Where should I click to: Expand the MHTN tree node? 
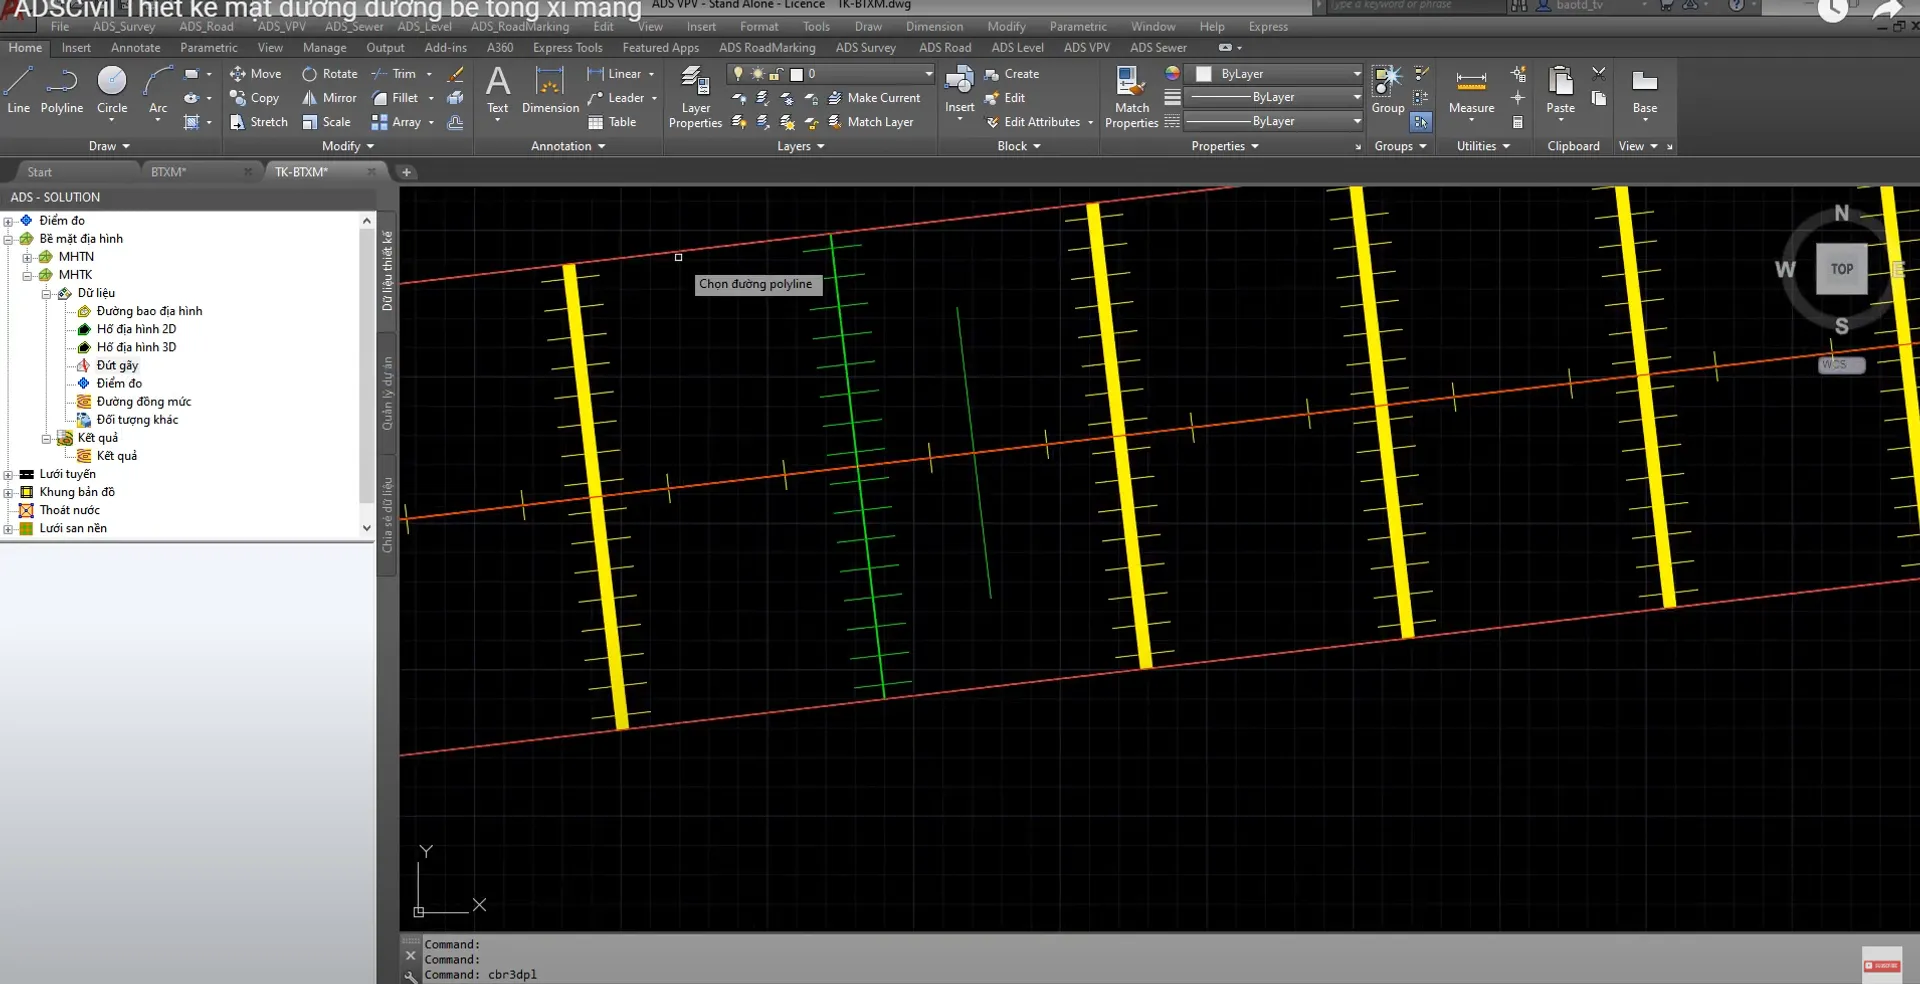28,257
